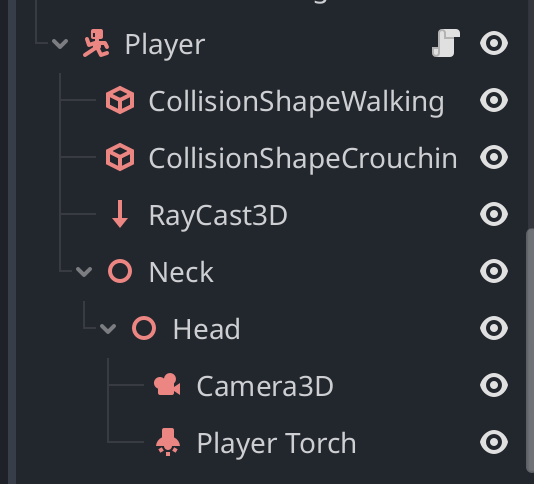The width and height of the screenshot is (534, 484).
Task: Hide the CollisionShapeWalking node
Action: [x=494, y=100]
